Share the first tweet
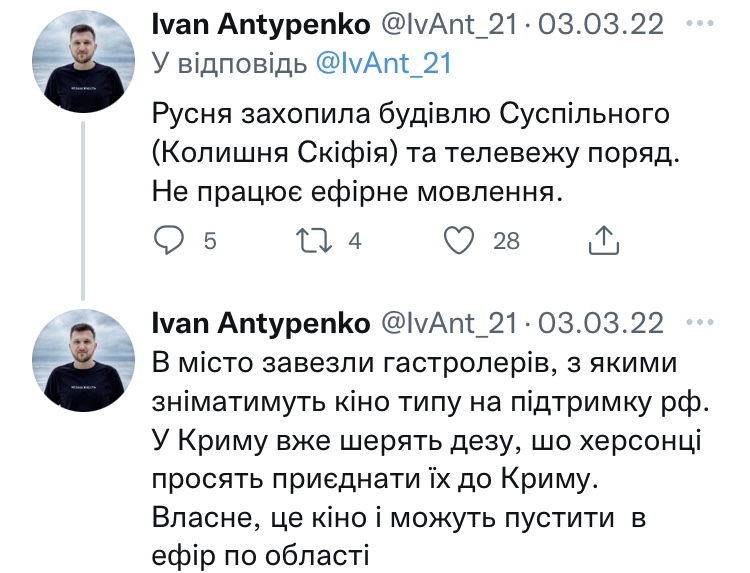This screenshot has width=750, height=573. click(x=603, y=240)
